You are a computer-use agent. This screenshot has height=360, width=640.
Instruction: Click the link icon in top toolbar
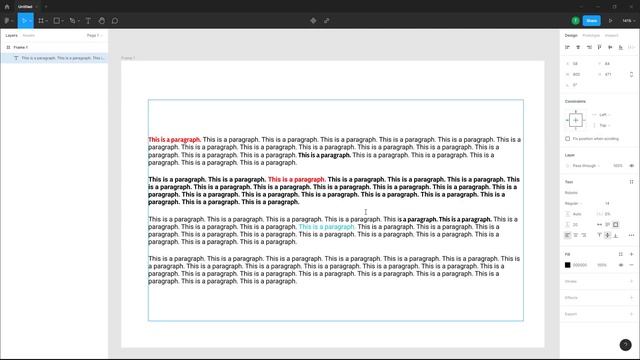point(327,21)
